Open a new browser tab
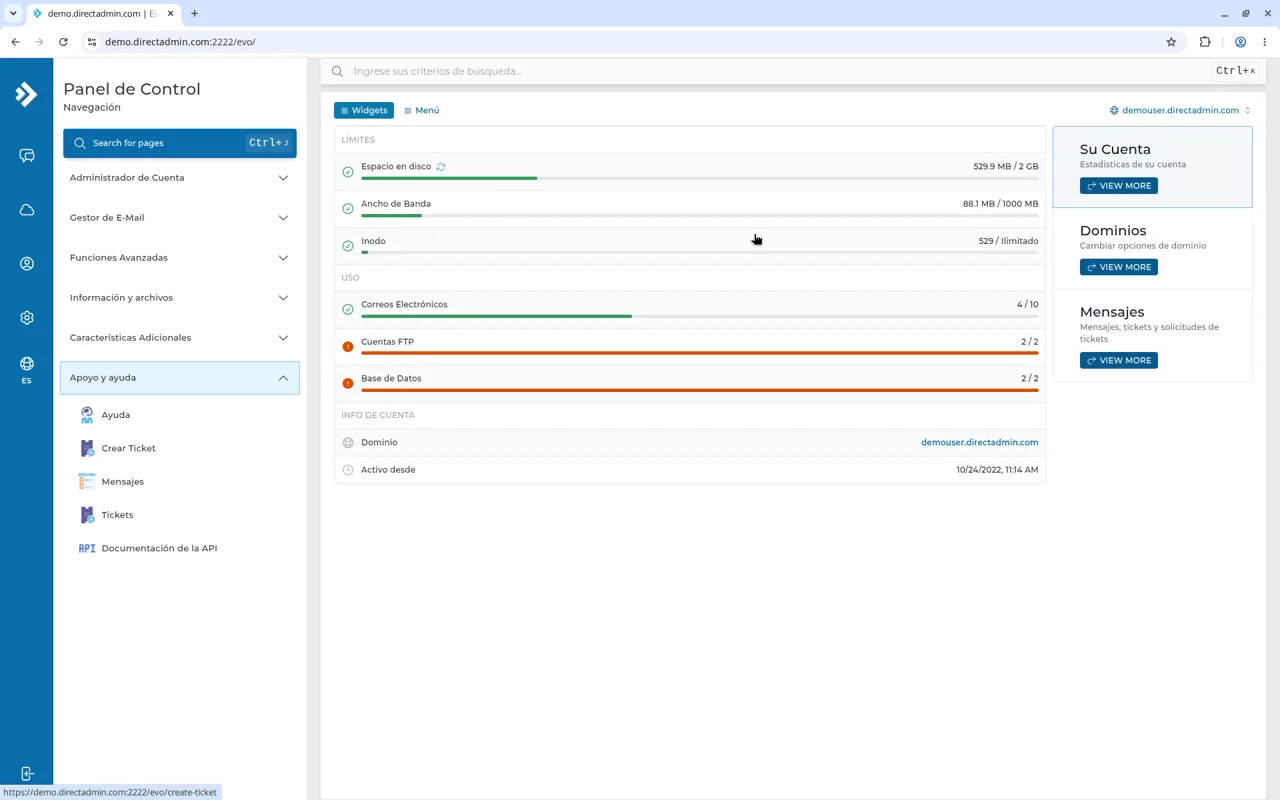 click(x=194, y=14)
